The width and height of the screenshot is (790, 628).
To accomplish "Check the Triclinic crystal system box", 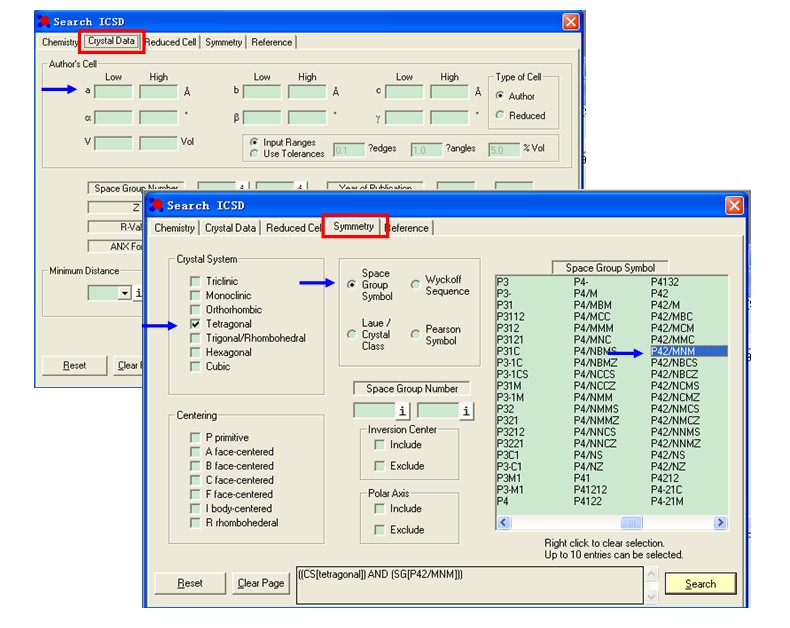I will tap(195, 281).
